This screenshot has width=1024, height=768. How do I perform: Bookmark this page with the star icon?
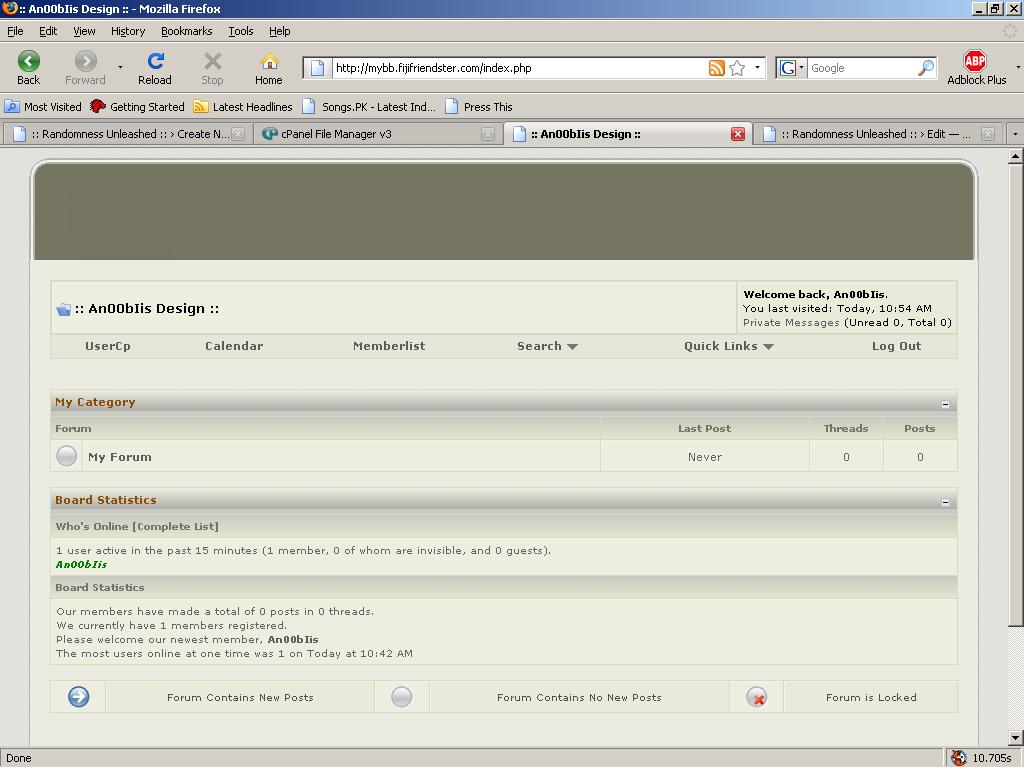click(737, 68)
